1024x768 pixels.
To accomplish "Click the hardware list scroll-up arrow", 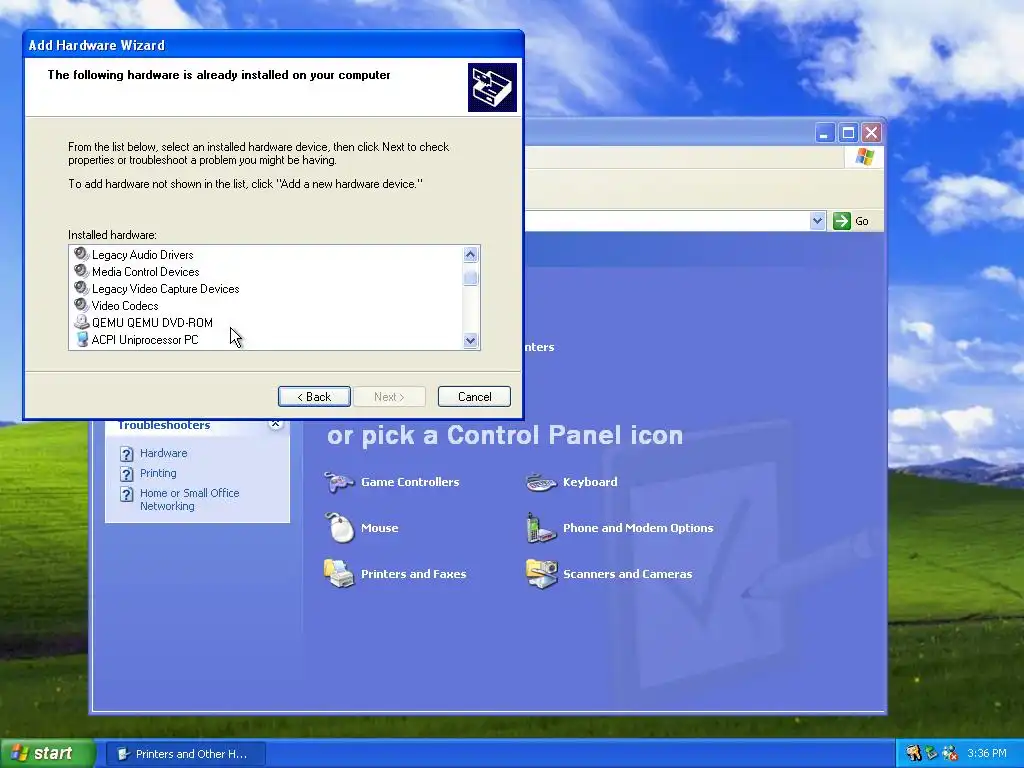I will pyautogui.click(x=470, y=255).
